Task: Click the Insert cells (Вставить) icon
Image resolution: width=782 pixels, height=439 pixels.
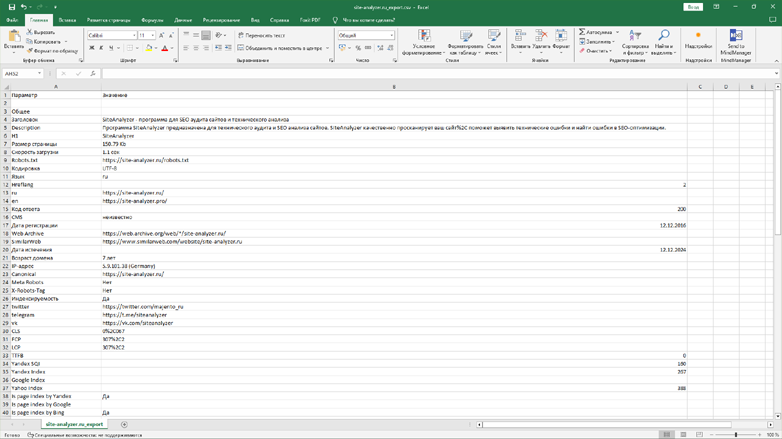Action: (x=520, y=36)
